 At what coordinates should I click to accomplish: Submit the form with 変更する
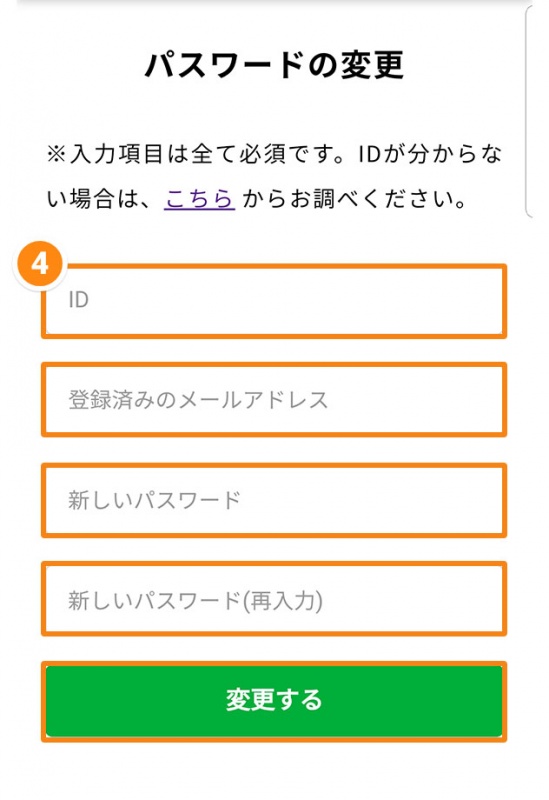coord(274,701)
